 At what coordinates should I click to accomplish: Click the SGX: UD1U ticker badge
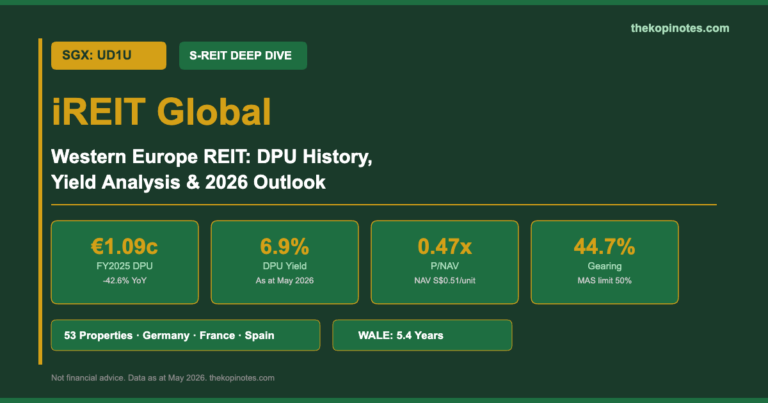pyautogui.click(x=108, y=55)
